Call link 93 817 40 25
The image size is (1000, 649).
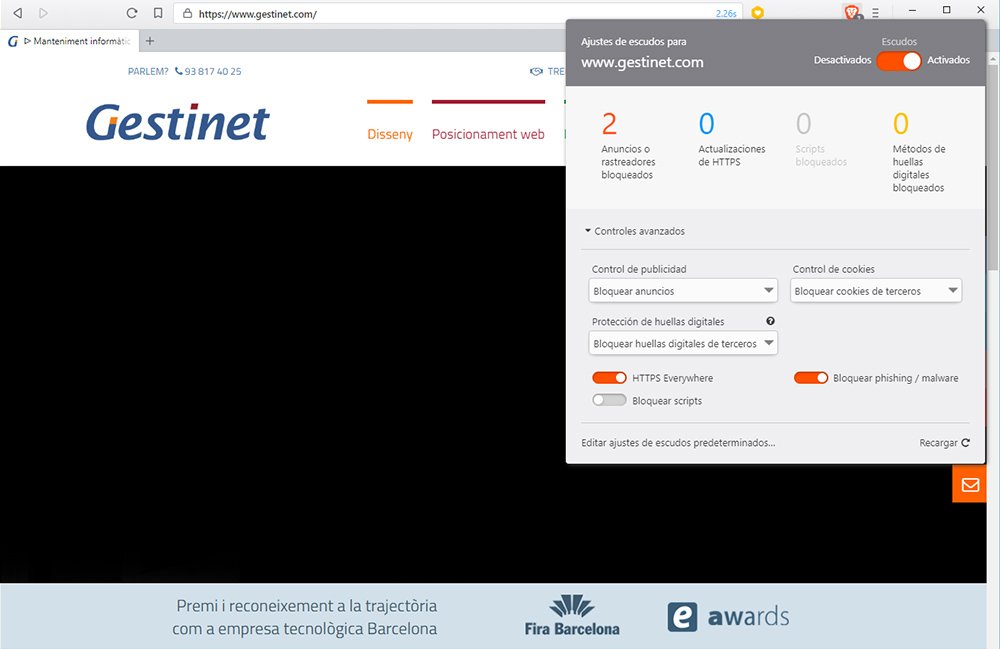pyautogui.click(x=211, y=71)
